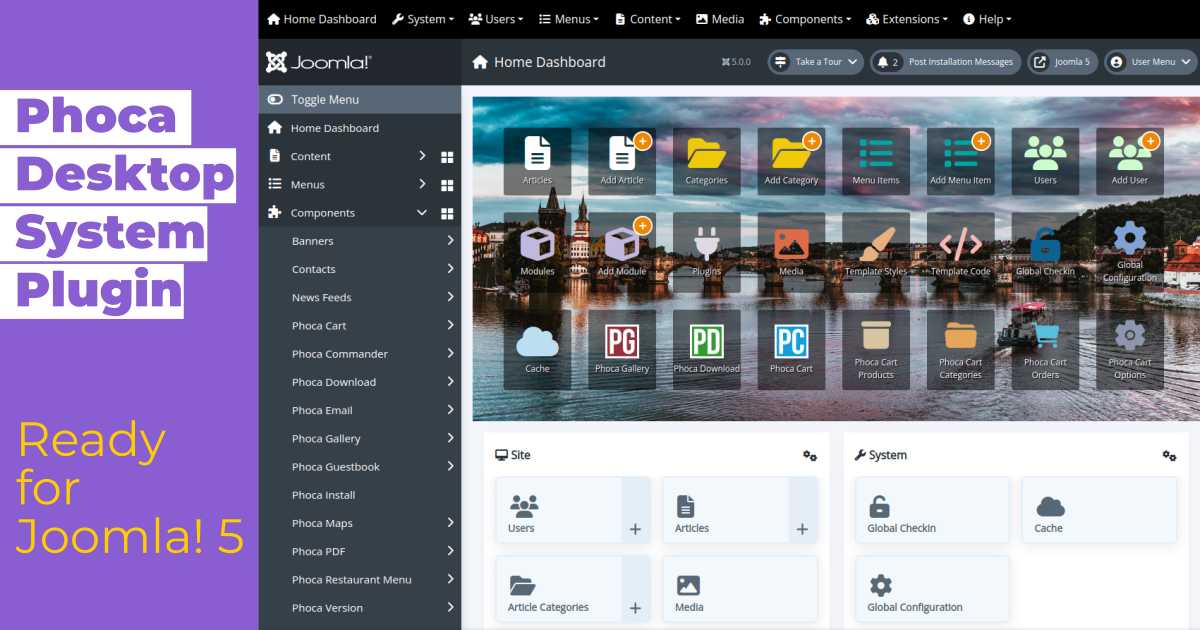Click Home Dashboard in top menu bar
Screen dimensions: 1200x630
322,19
